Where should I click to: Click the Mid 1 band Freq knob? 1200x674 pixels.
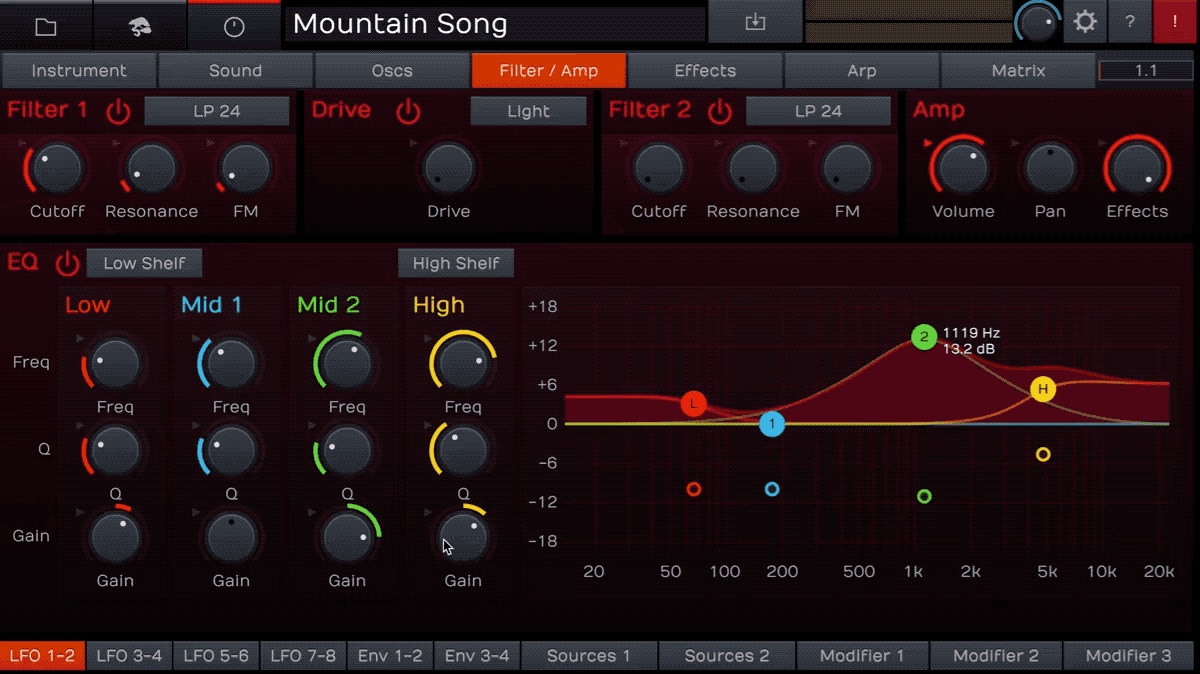click(231, 364)
